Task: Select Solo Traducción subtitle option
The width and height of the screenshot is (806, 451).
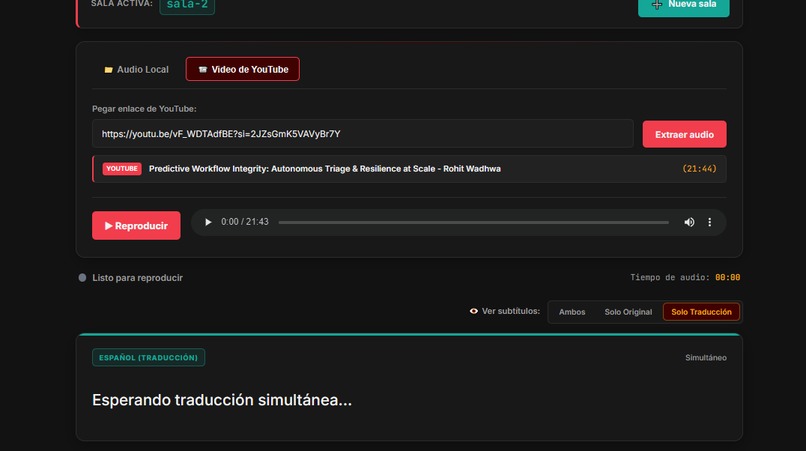Action: (x=701, y=312)
